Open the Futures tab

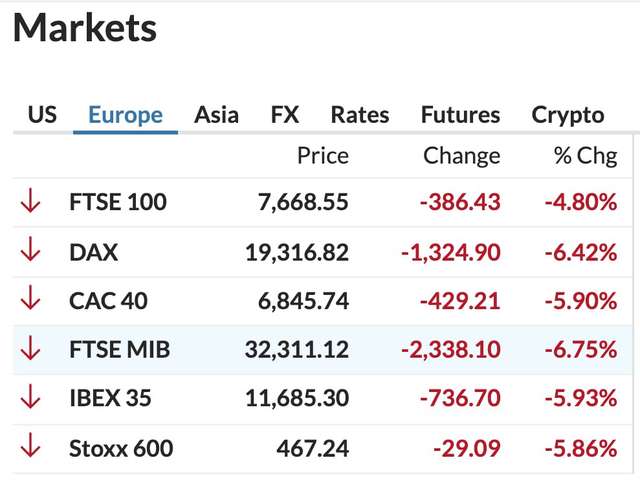[461, 114]
